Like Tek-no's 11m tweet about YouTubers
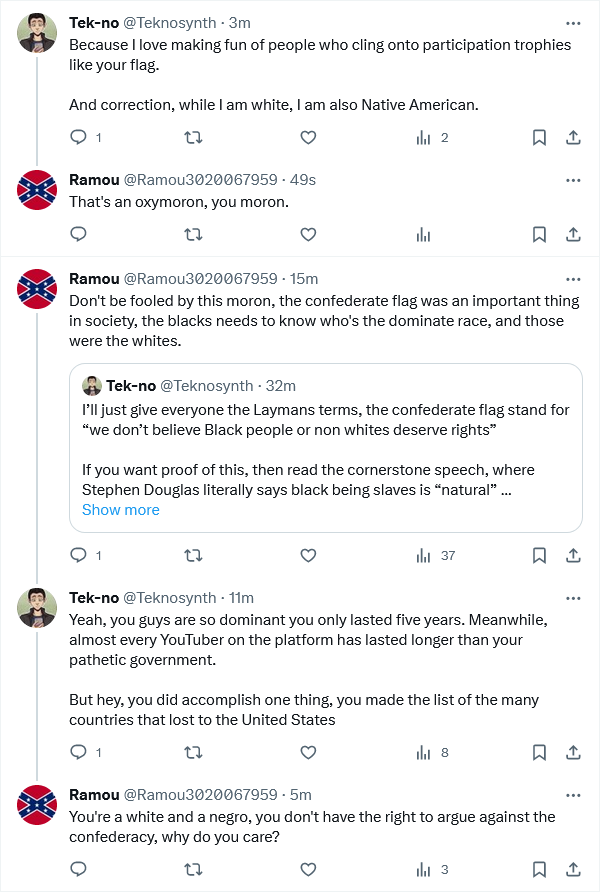Image resolution: width=600 pixels, height=892 pixels. pos(308,753)
